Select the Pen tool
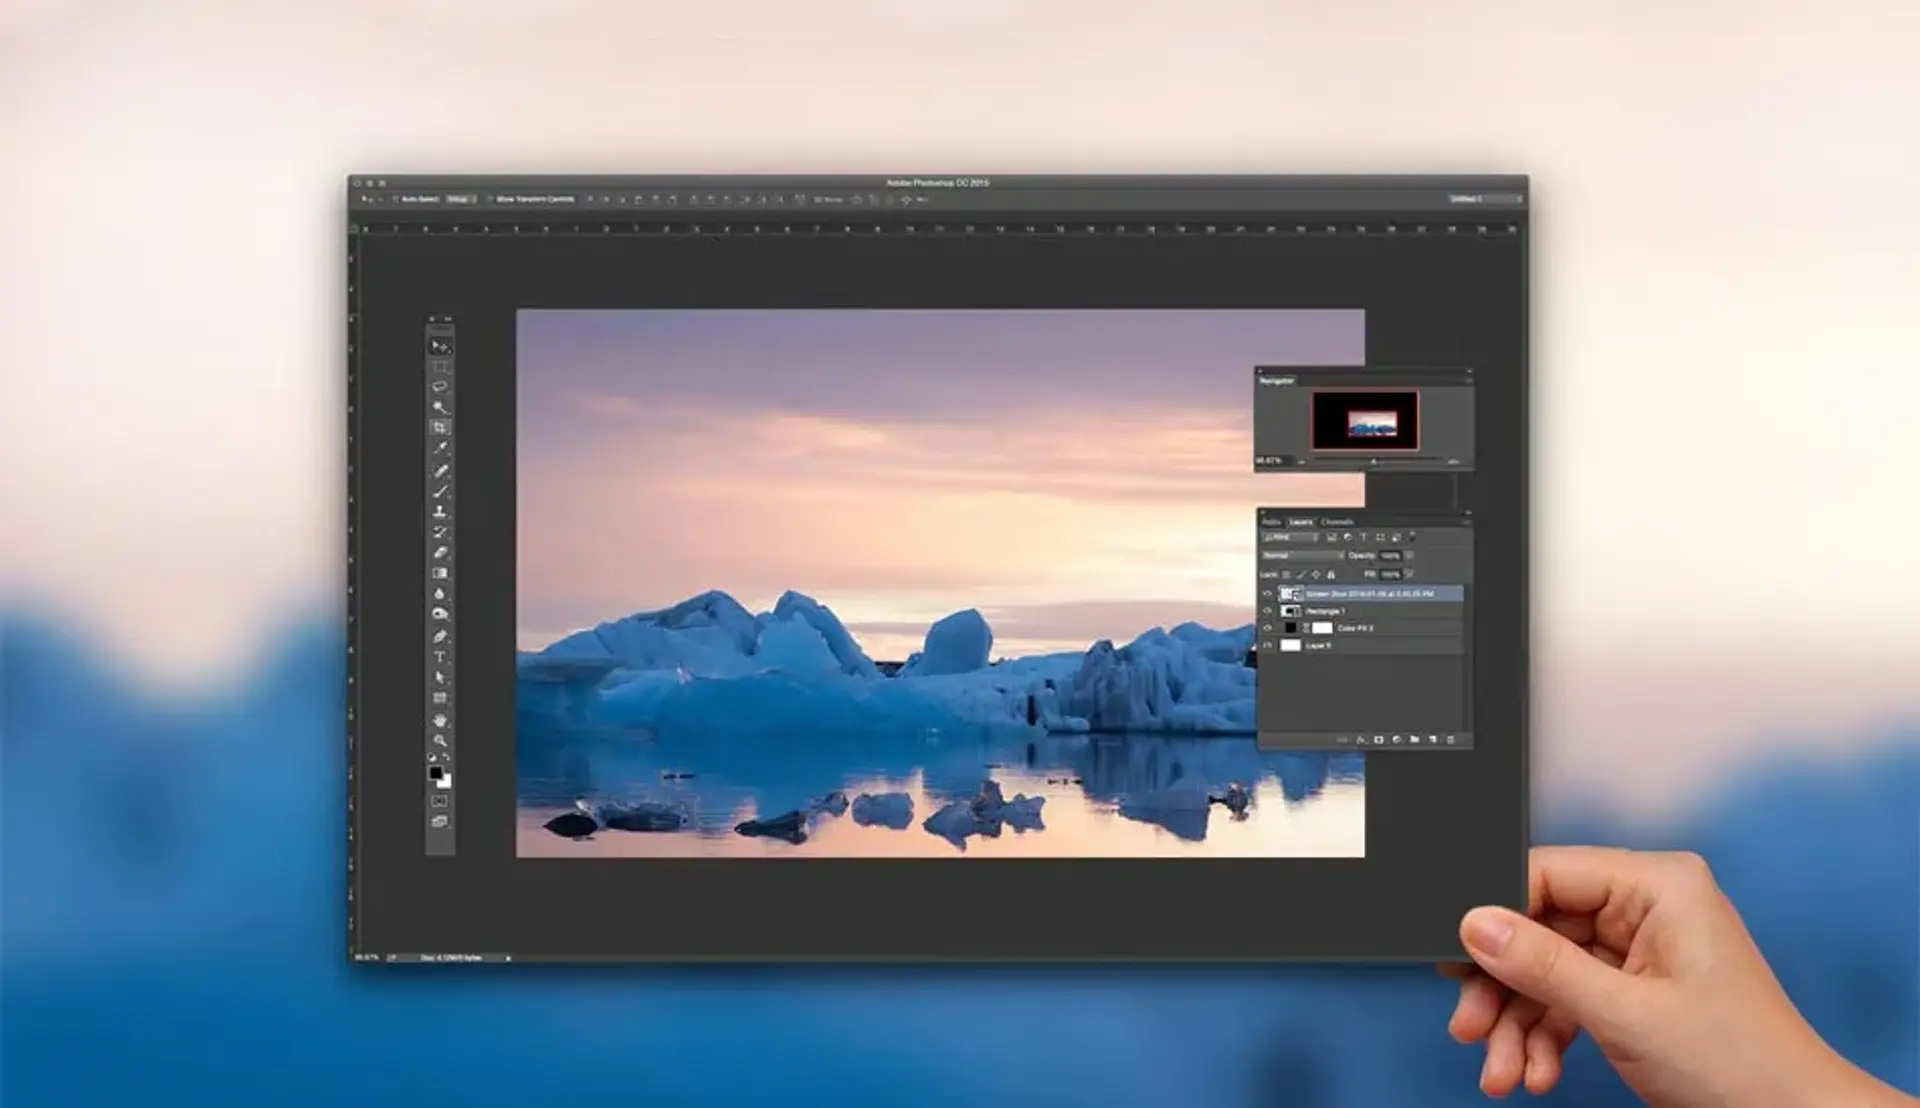Viewport: 1920px width, 1108px height. click(x=440, y=636)
